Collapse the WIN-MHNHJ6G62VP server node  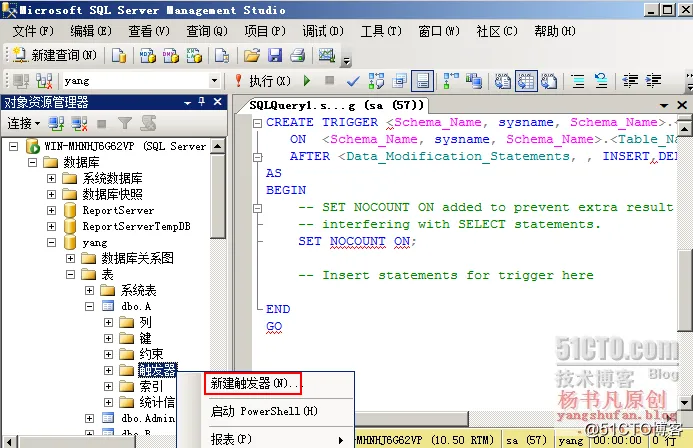pyautogui.click(x=14, y=146)
